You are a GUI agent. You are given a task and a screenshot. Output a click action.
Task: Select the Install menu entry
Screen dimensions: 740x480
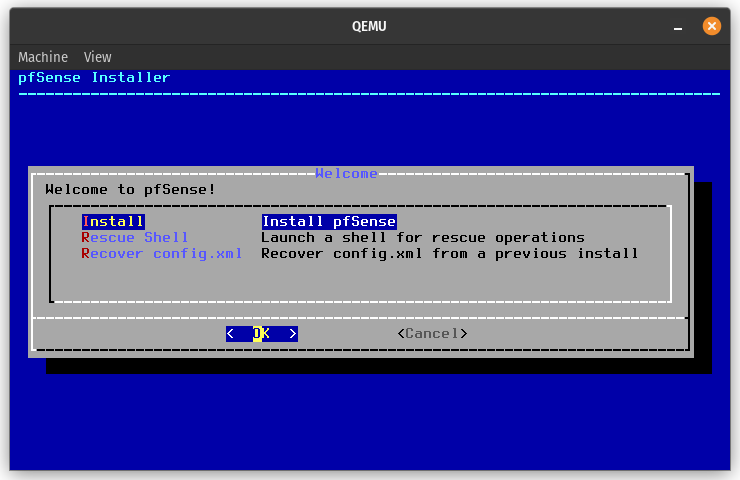pyautogui.click(x=113, y=221)
